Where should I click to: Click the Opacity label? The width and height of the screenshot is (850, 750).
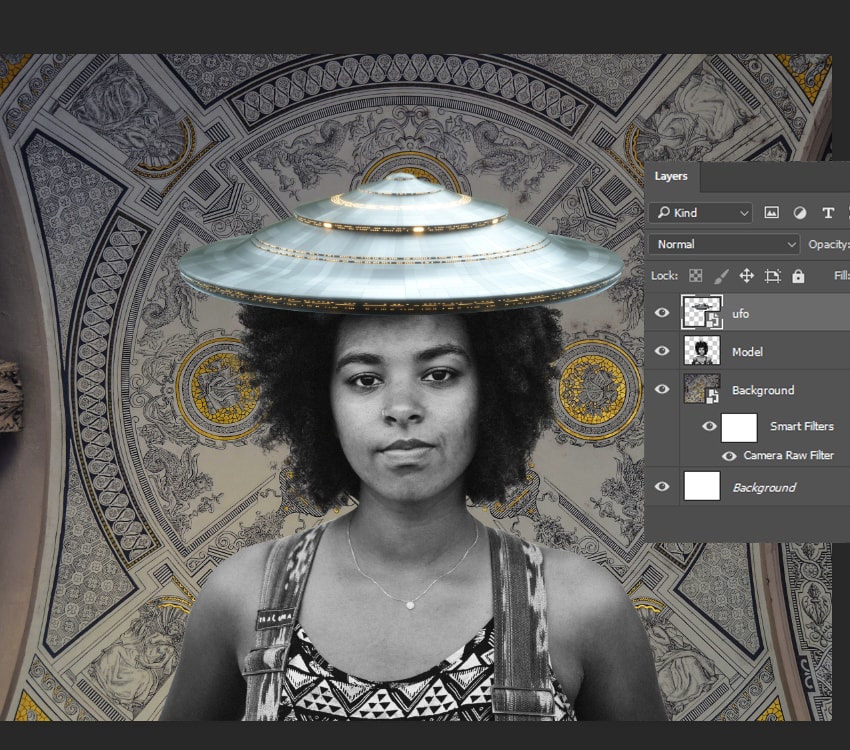tap(828, 244)
